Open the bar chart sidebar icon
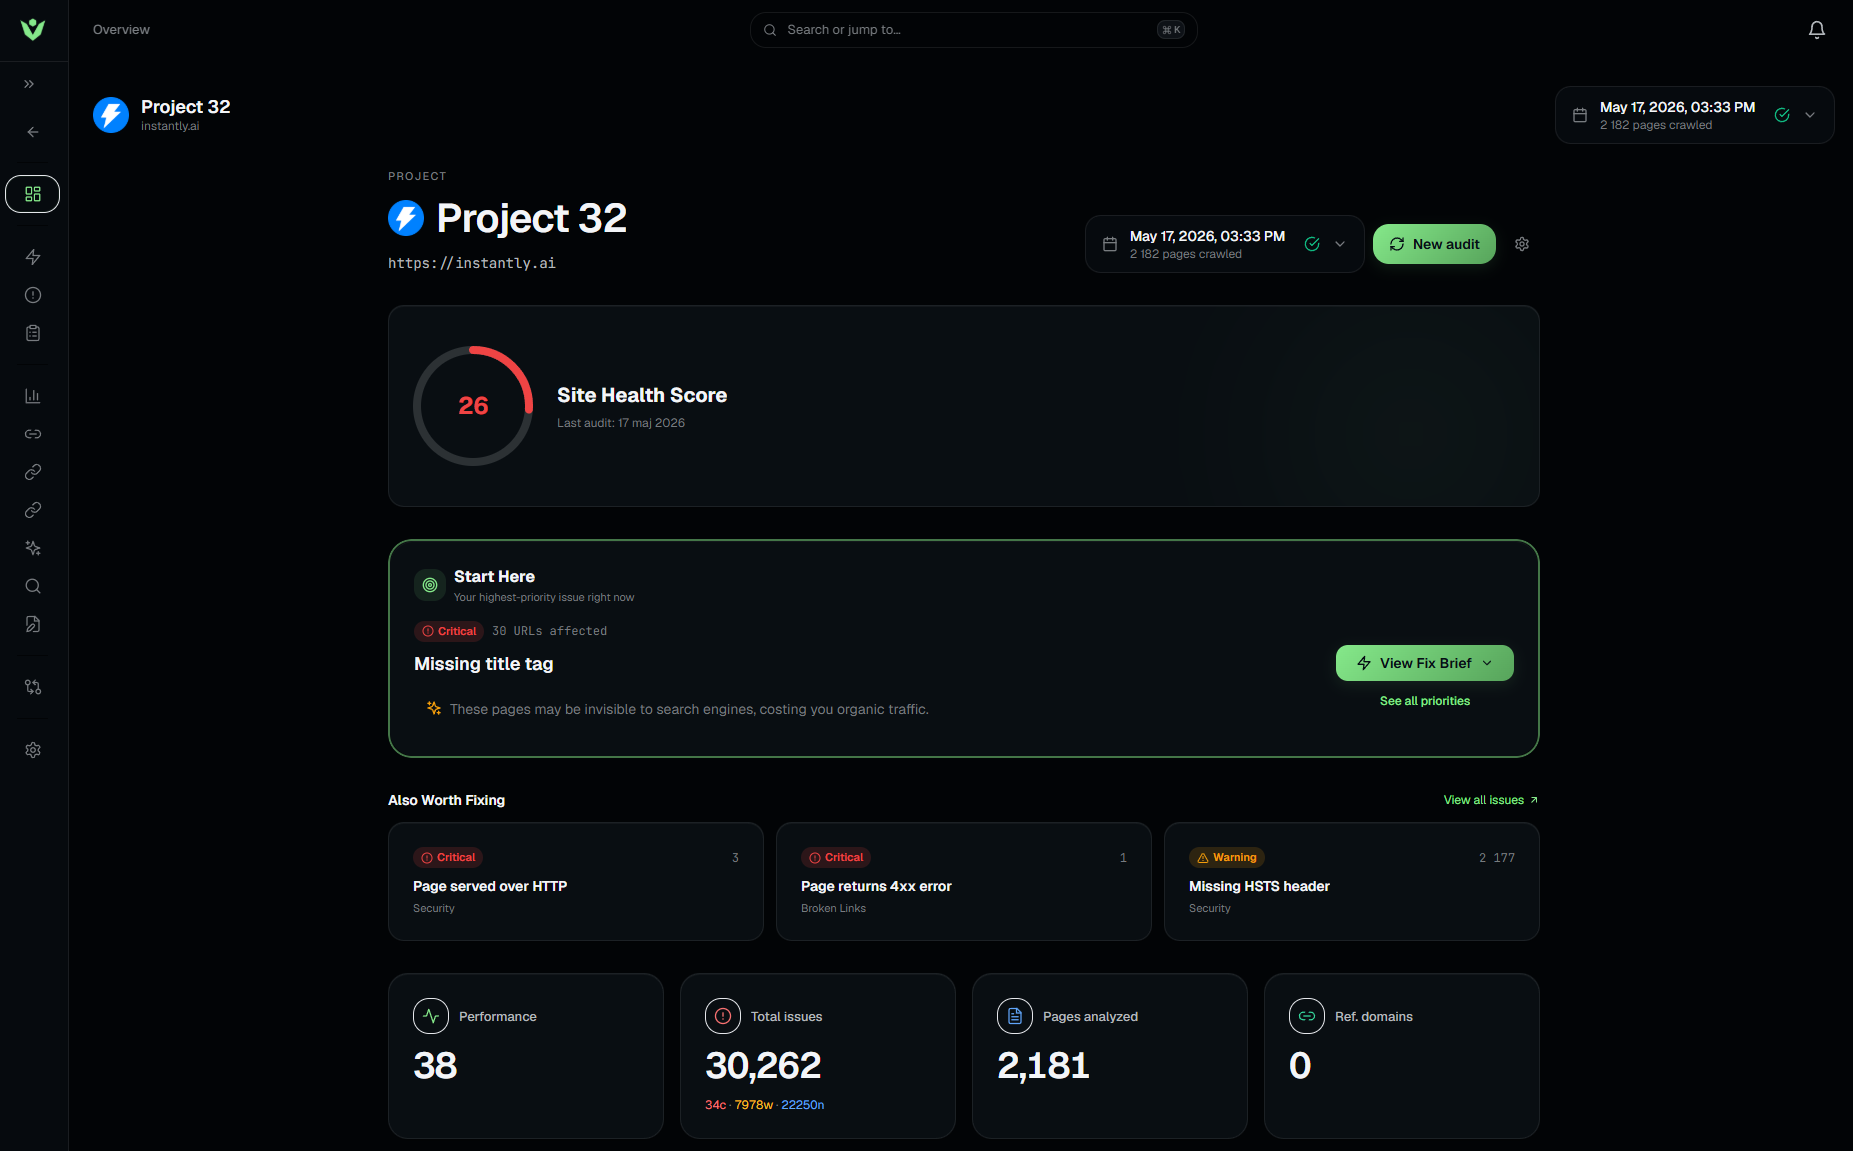Viewport: 1853px width, 1151px height. click(x=33, y=396)
